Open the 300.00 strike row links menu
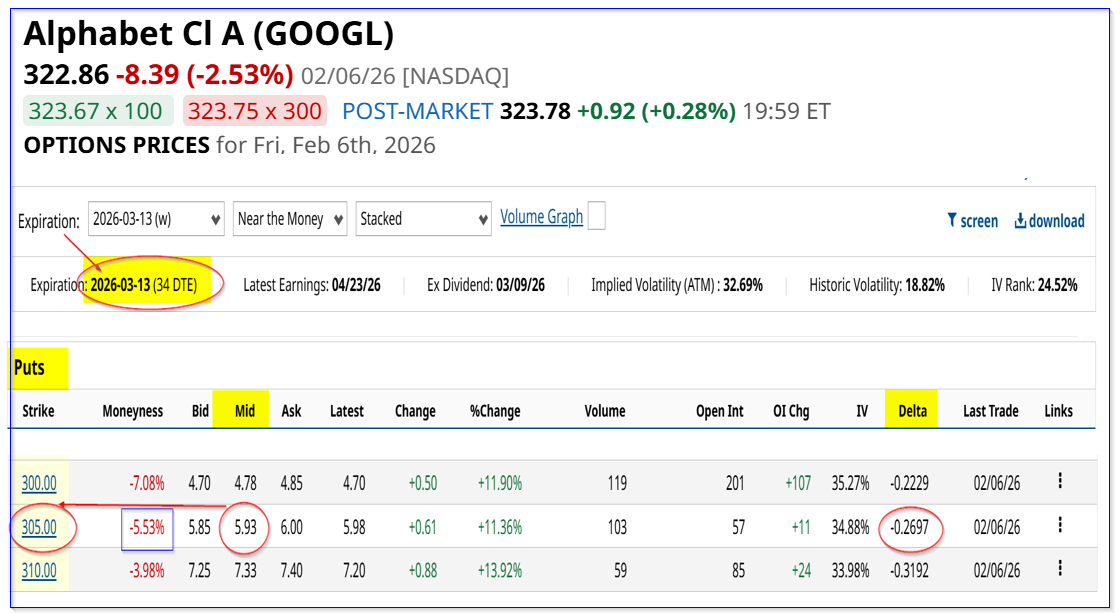 click(1059, 482)
